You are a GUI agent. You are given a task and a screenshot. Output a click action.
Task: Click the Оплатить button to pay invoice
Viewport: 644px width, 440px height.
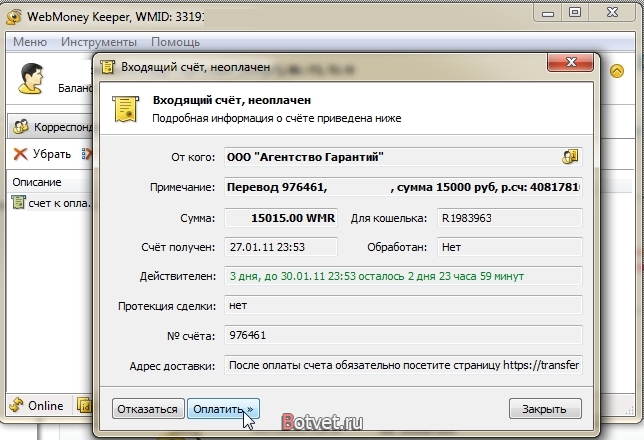223,409
